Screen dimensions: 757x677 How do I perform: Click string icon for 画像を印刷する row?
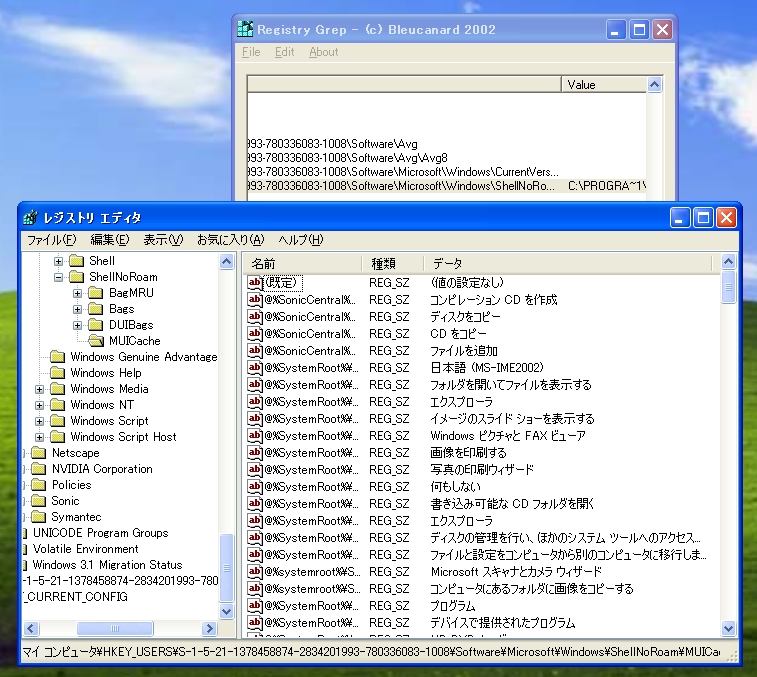point(255,452)
